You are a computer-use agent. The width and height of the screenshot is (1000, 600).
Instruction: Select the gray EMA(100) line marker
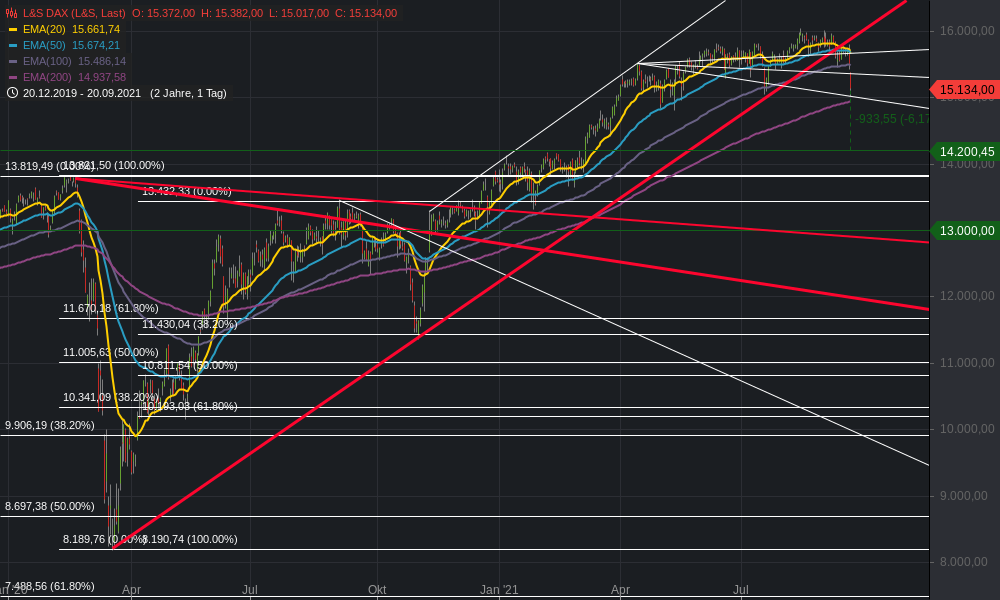point(13,61)
